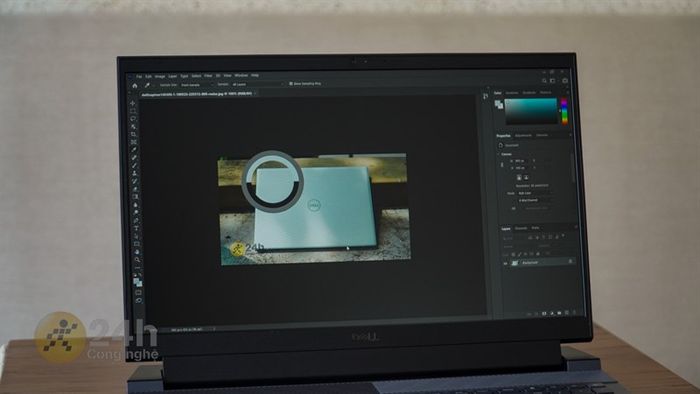Toggle the link between width and height
The width and height of the screenshot is (700, 394).
[x=502, y=165]
